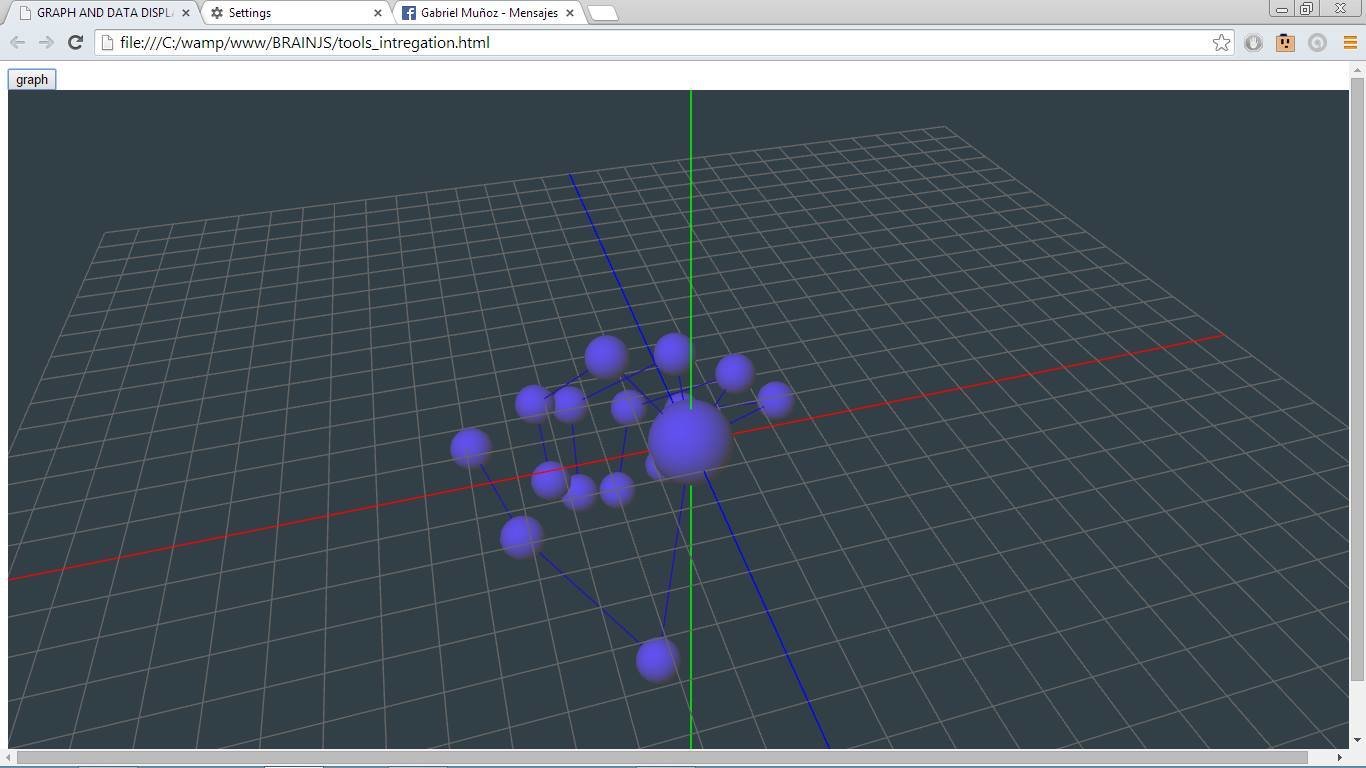Viewport: 1366px width, 768px height.
Task: Switch to the Settings tab
Action: 298,13
